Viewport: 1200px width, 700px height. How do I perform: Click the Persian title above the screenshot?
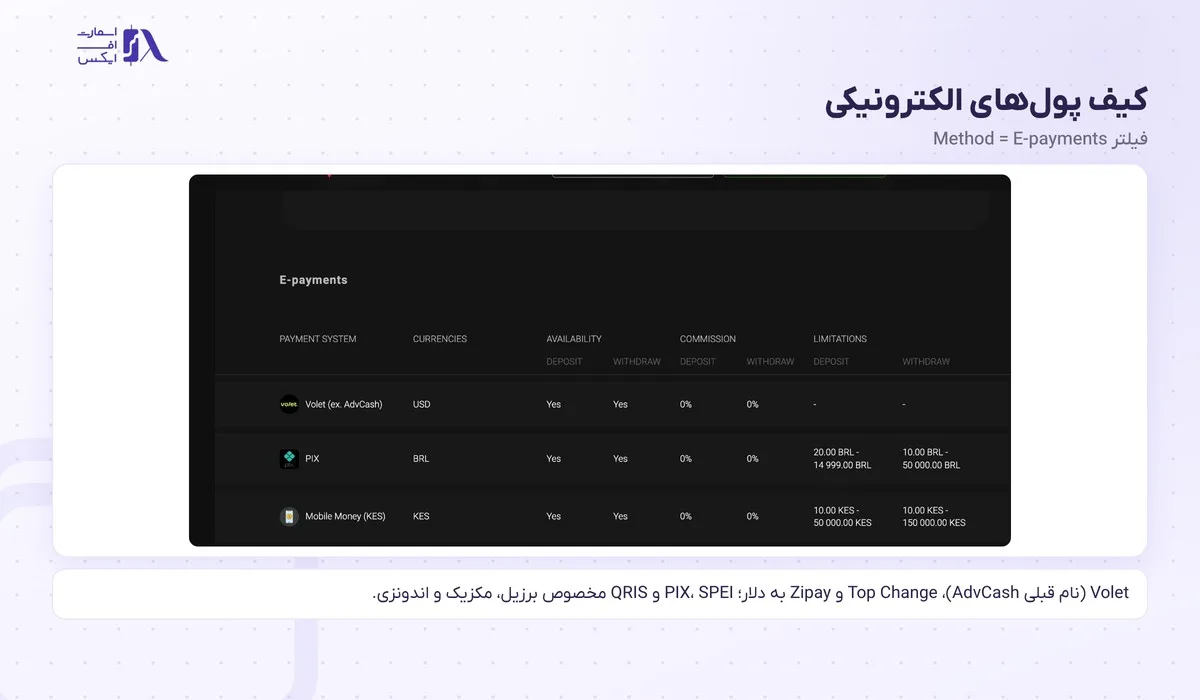point(987,101)
